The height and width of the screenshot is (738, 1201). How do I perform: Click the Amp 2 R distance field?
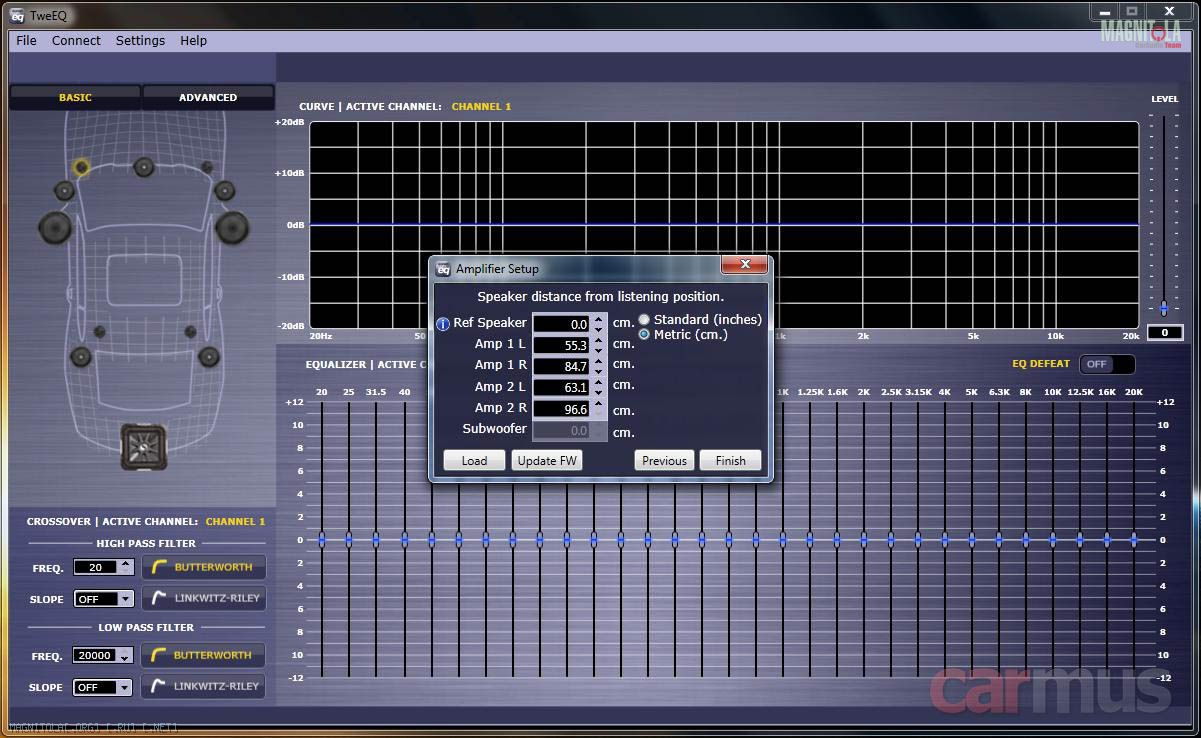(562, 410)
